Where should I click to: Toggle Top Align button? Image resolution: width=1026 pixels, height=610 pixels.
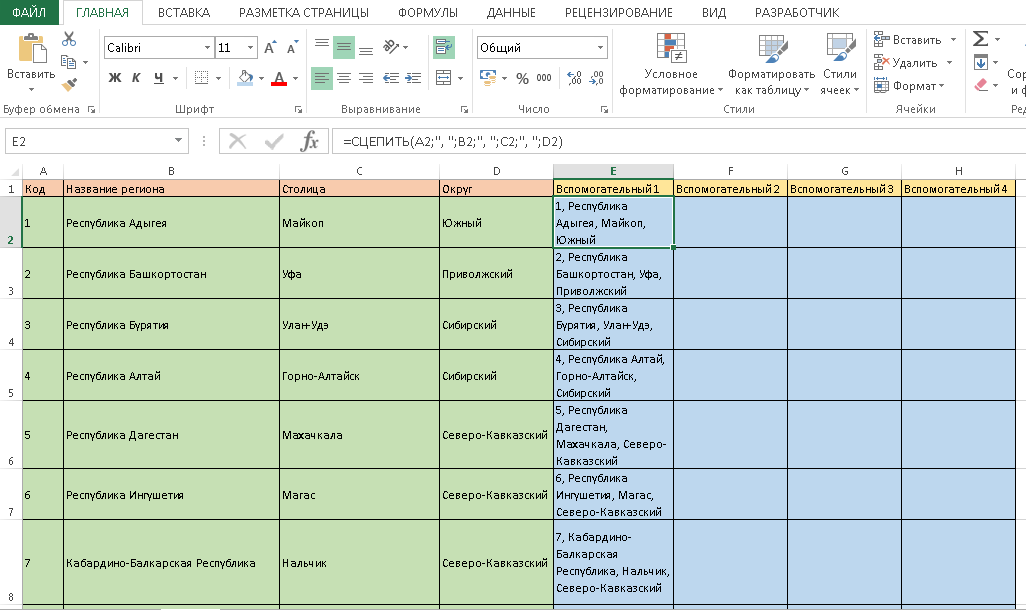pyautogui.click(x=321, y=45)
